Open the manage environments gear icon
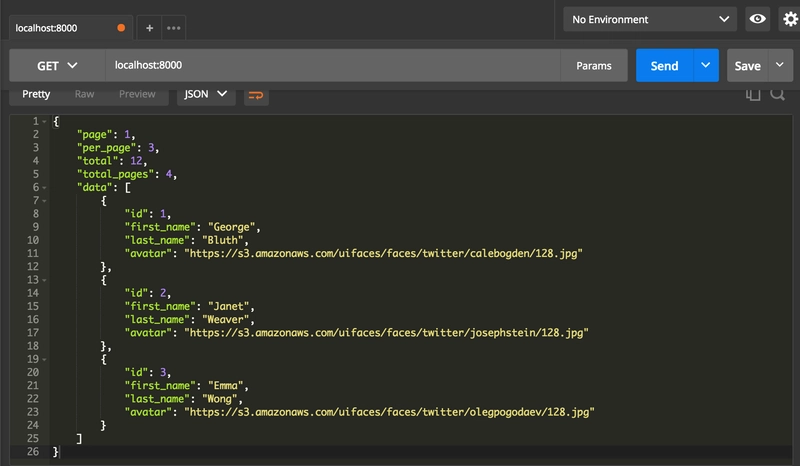The width and height of the screenshot is (800, 466). coord(789,19)
